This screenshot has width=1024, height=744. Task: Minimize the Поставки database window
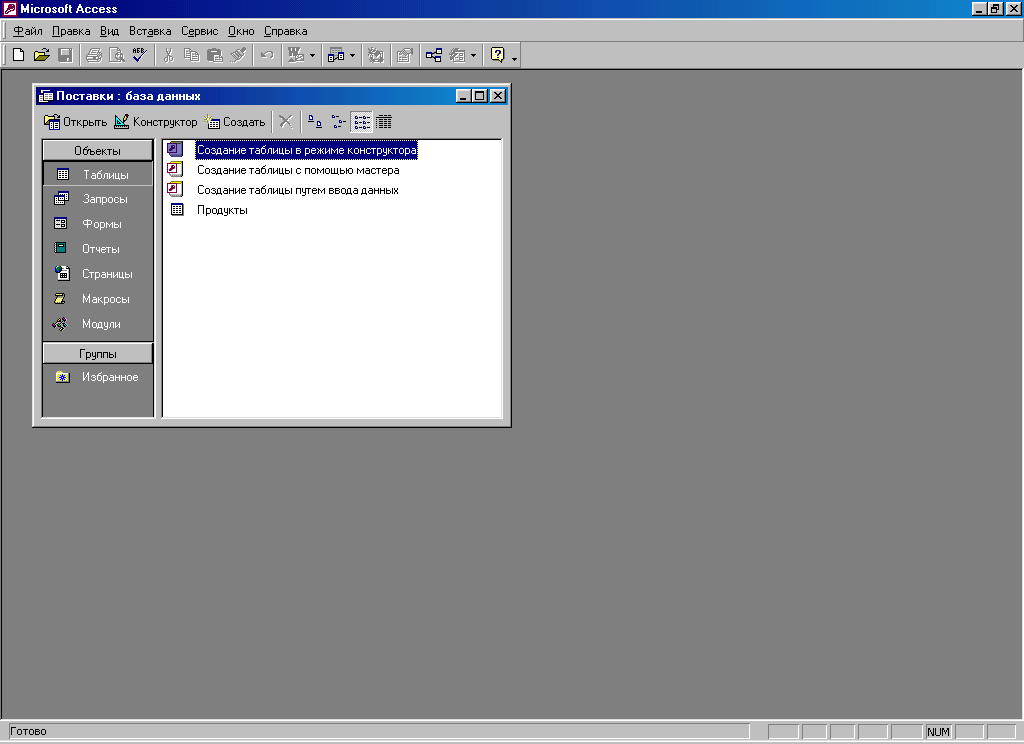coord(463,96)
